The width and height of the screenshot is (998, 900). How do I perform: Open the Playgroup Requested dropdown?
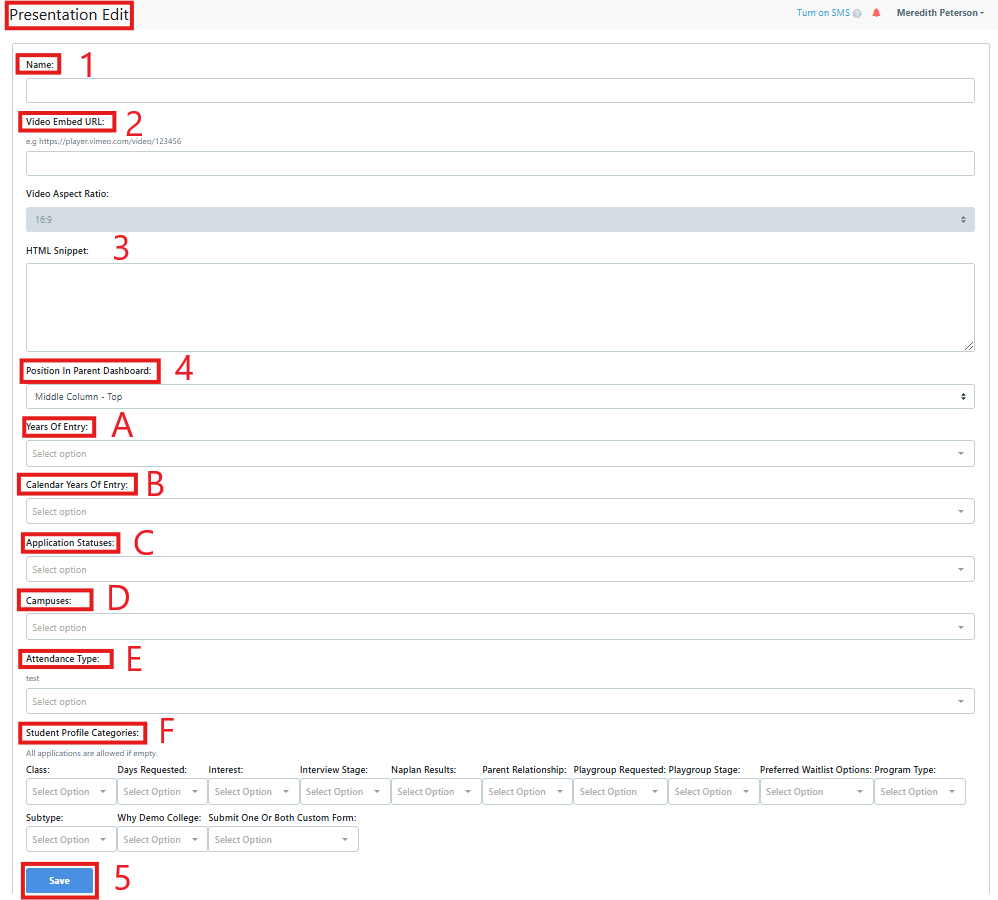click(618, 791)
